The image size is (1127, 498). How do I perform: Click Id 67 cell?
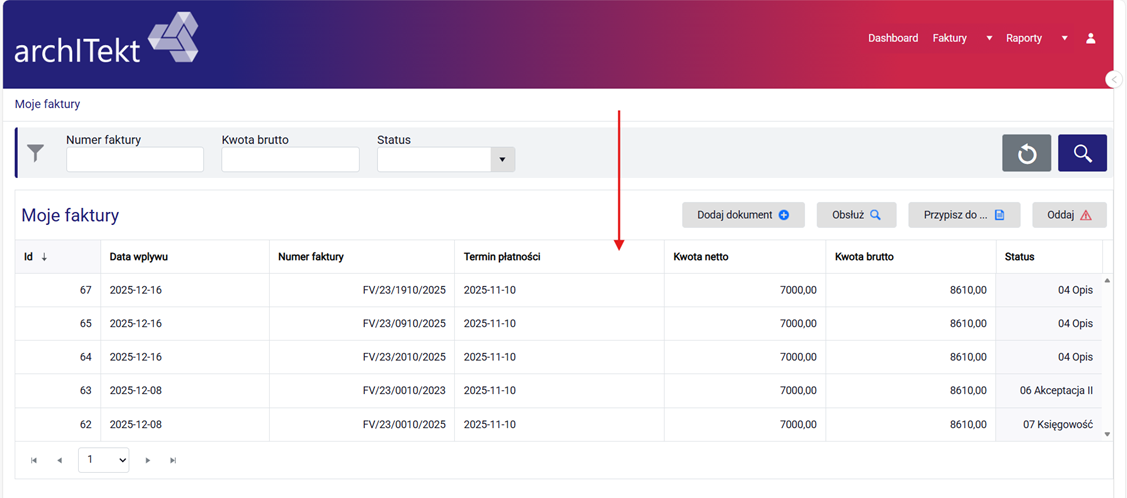click(x=58, y=290)
